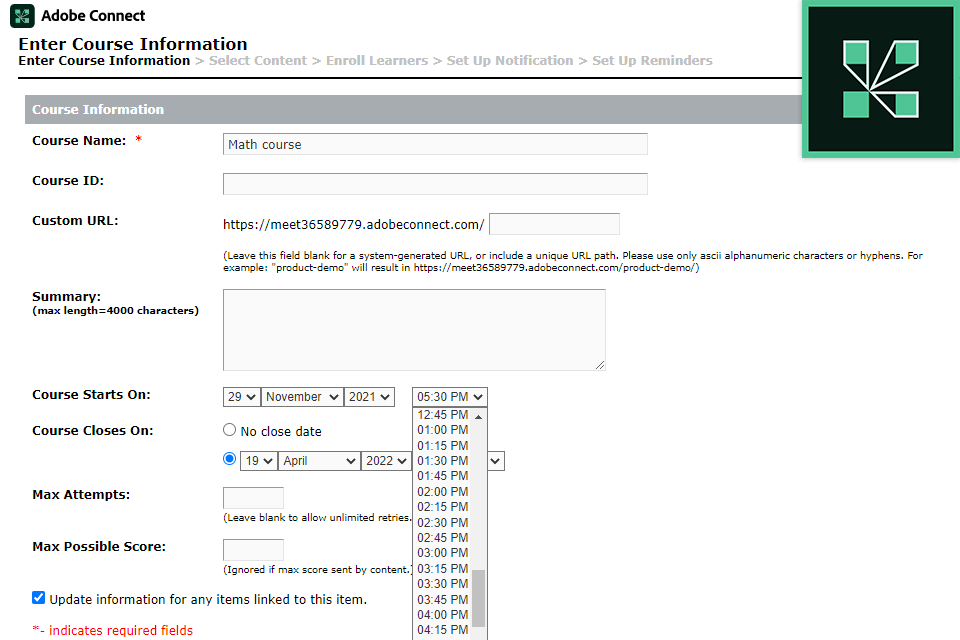The image size is (960, 640).
Task: Pick the 02:30 PM time option
Action: (x=443, y=522)
